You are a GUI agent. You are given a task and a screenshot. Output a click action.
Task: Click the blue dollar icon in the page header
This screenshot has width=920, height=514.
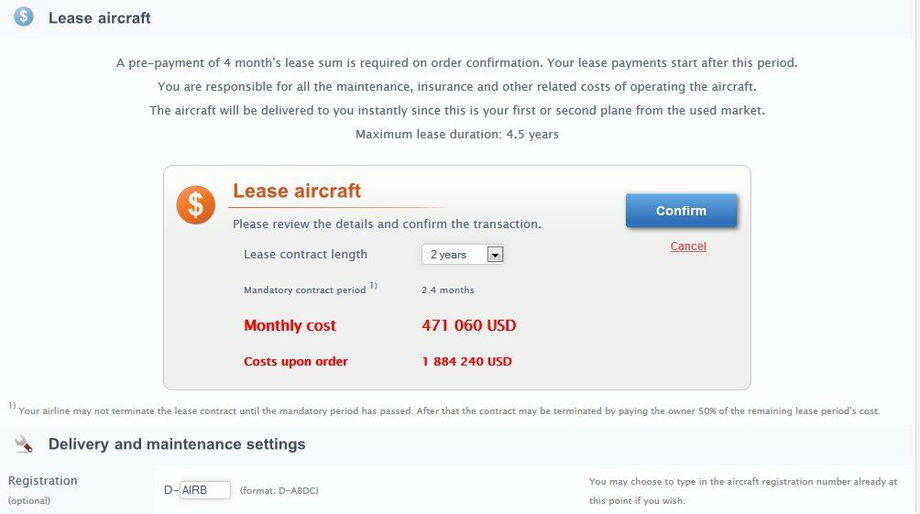coord(24,18)
